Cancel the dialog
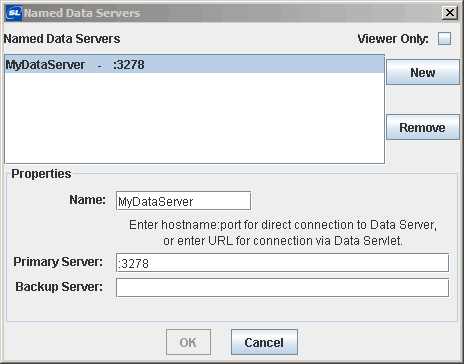 (x=264, y=342)
